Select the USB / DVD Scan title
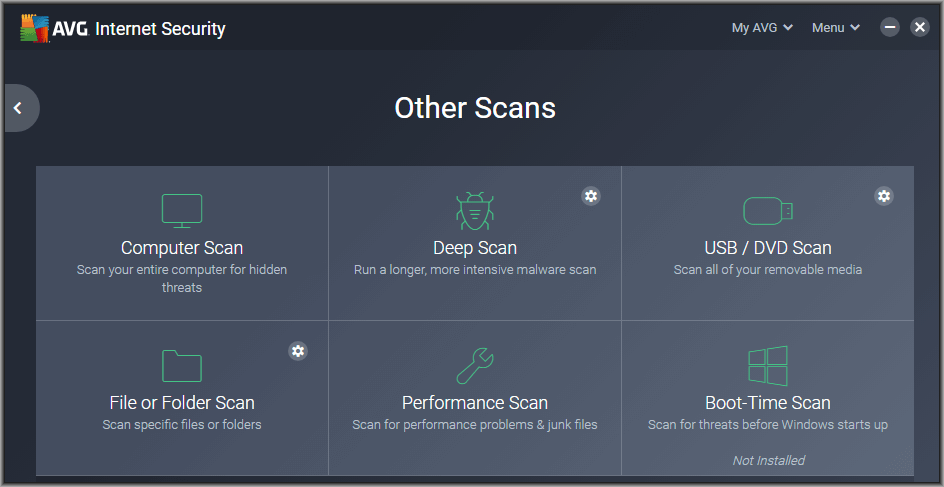The height and width of the screenshot is (487, 944). pyautogui.click(x=768, y=248)
